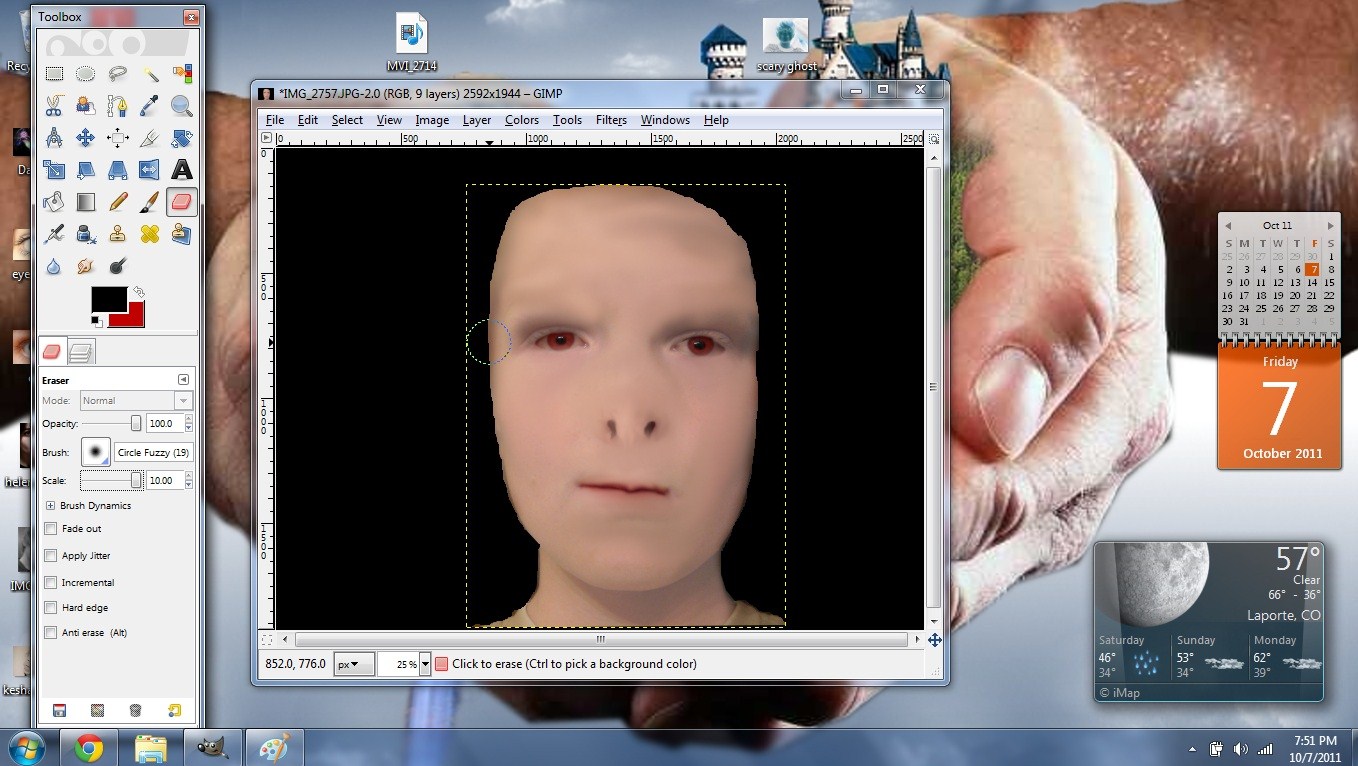The width and height of the screenshot is (1358, 766).
Task: Open the brush preview thumbnail
Action: point(96,453)
